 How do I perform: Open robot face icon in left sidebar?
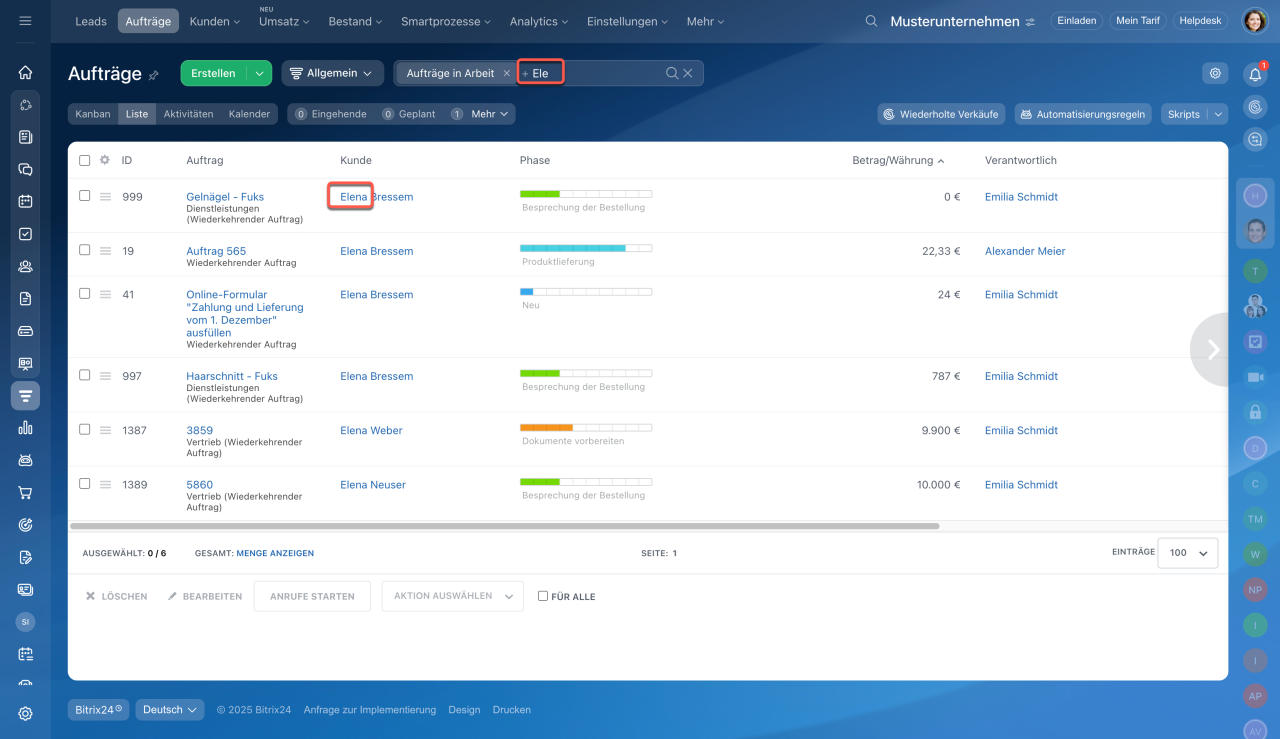(x=25, y=460)
